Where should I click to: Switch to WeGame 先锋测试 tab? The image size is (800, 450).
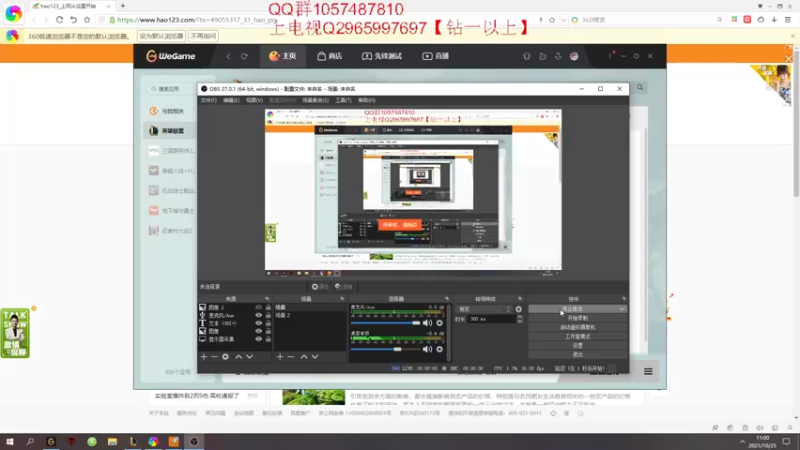[382, 56]
